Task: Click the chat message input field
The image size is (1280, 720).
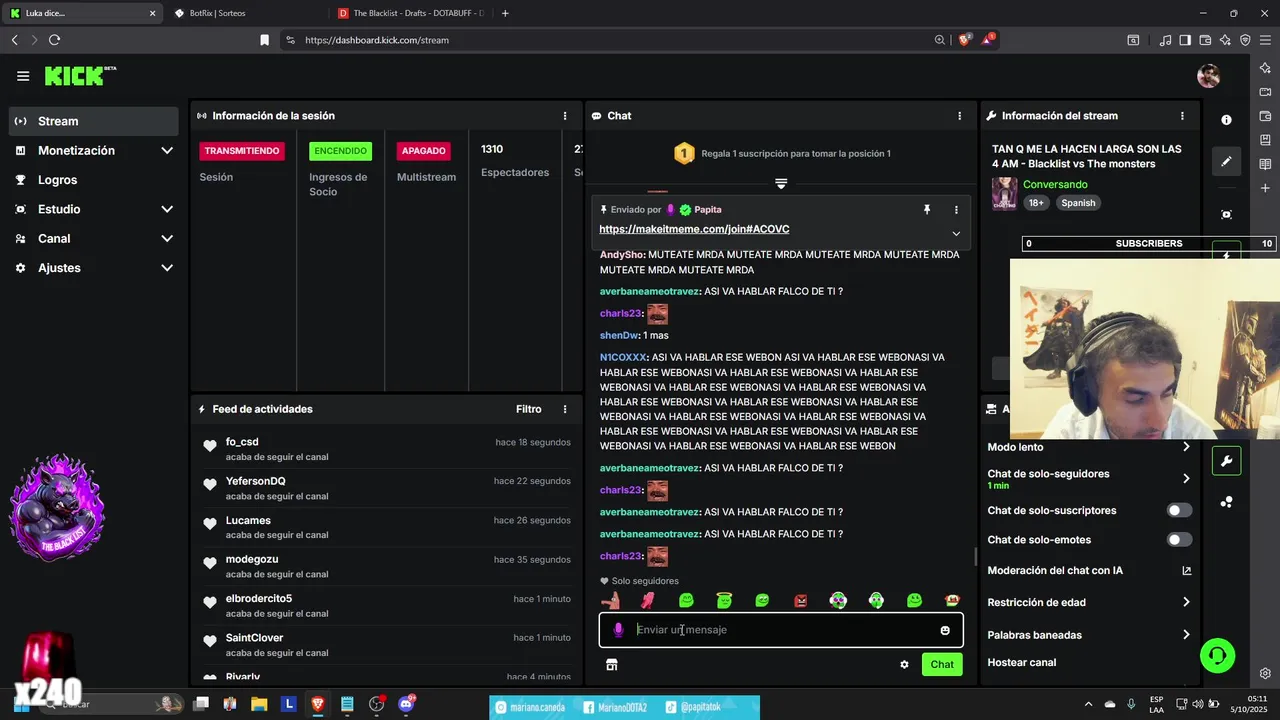Action: pos(781,630)
